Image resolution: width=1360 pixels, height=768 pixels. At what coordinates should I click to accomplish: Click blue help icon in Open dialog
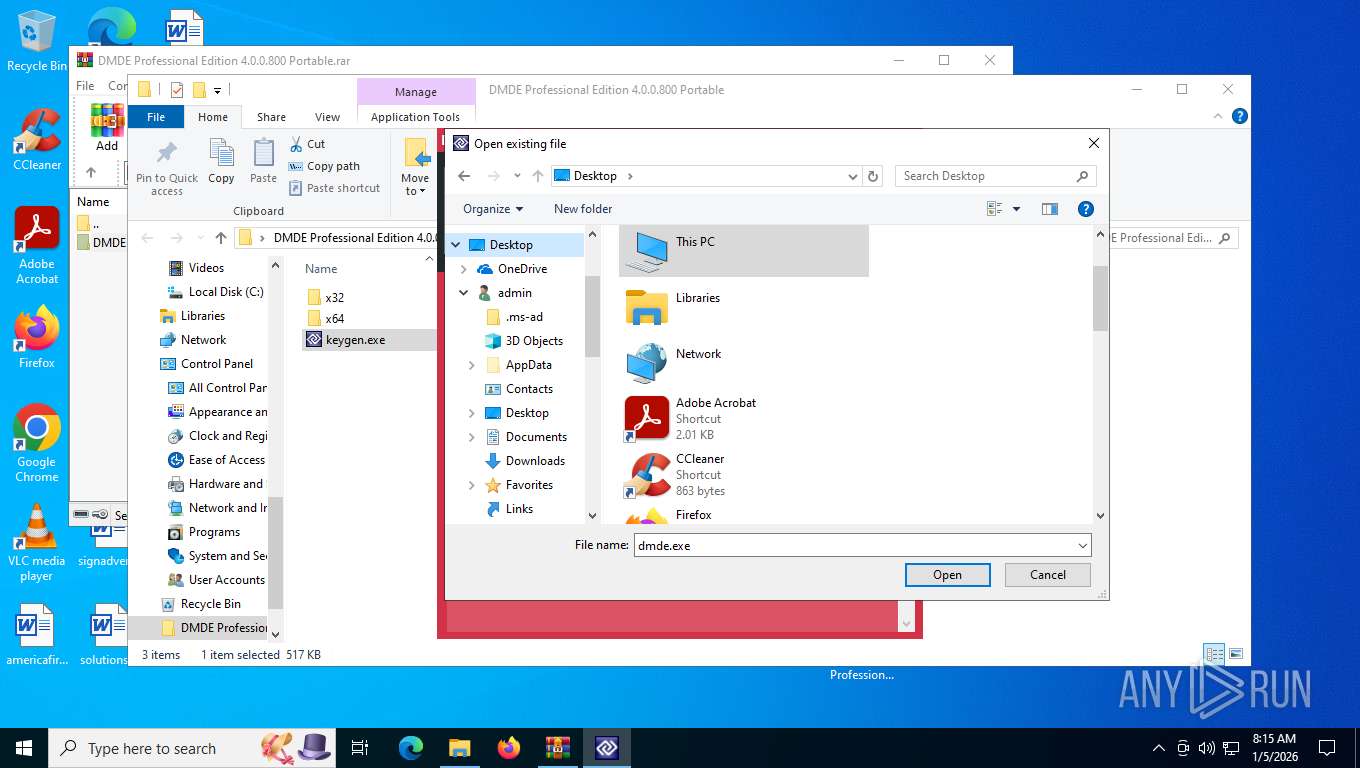click(x=1086, y=209)
